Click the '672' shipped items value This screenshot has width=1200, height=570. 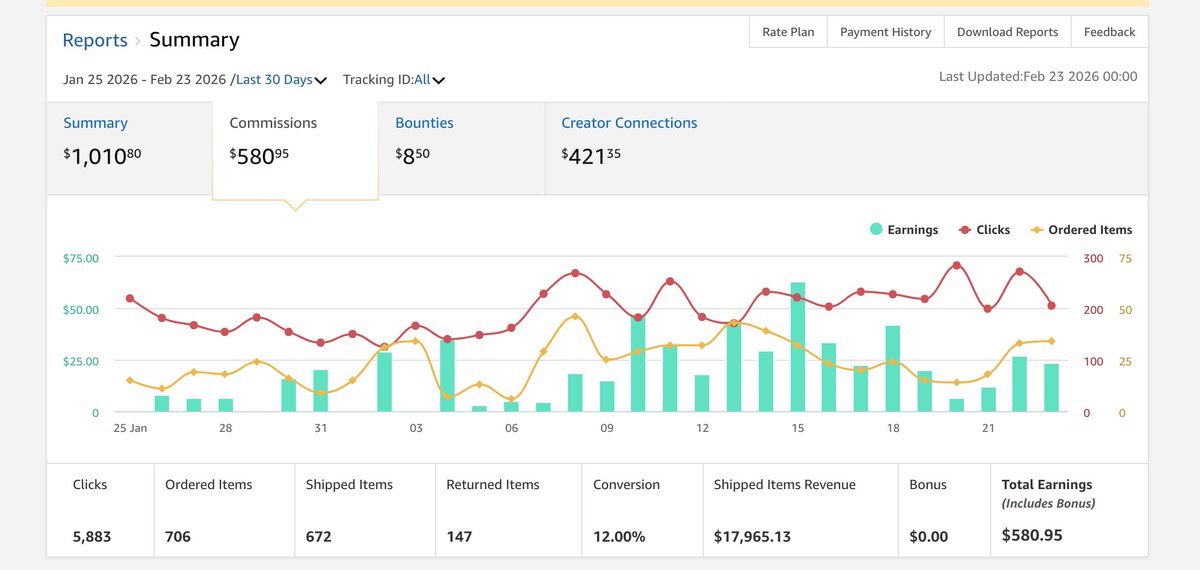pyautogui.click(x=318, y=537)
